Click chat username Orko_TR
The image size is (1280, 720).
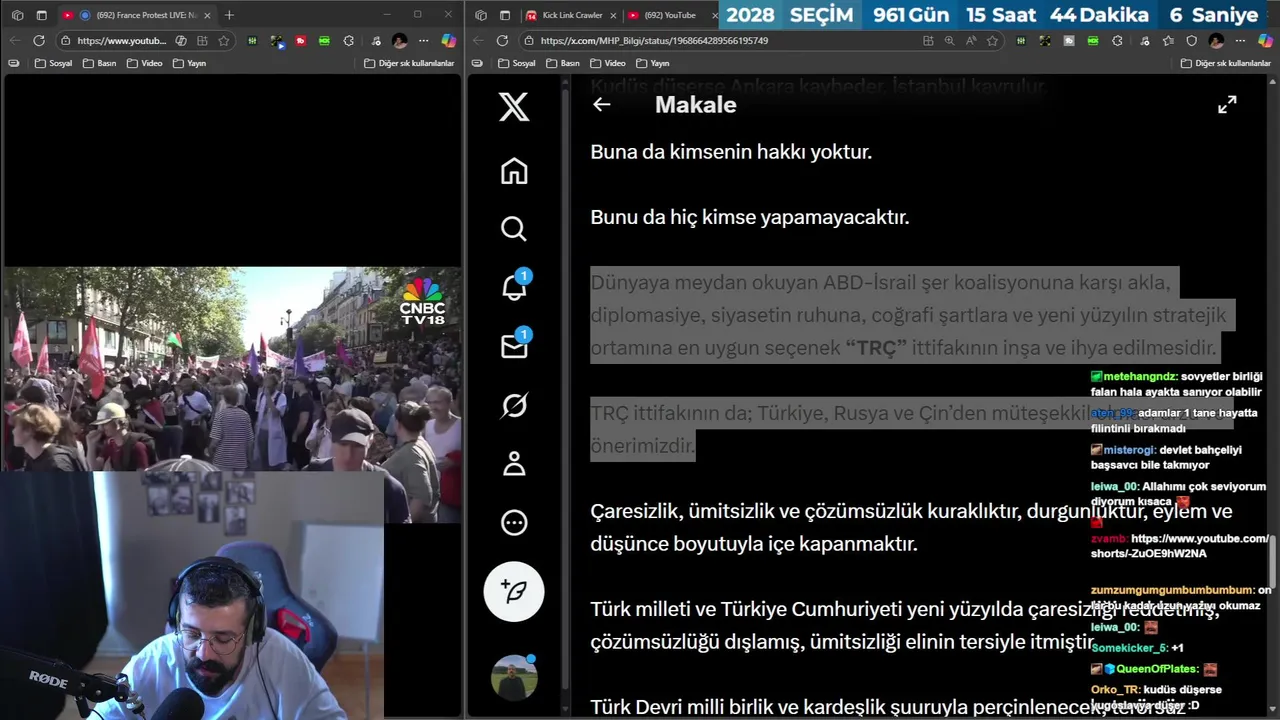[x=1115, y=689]
